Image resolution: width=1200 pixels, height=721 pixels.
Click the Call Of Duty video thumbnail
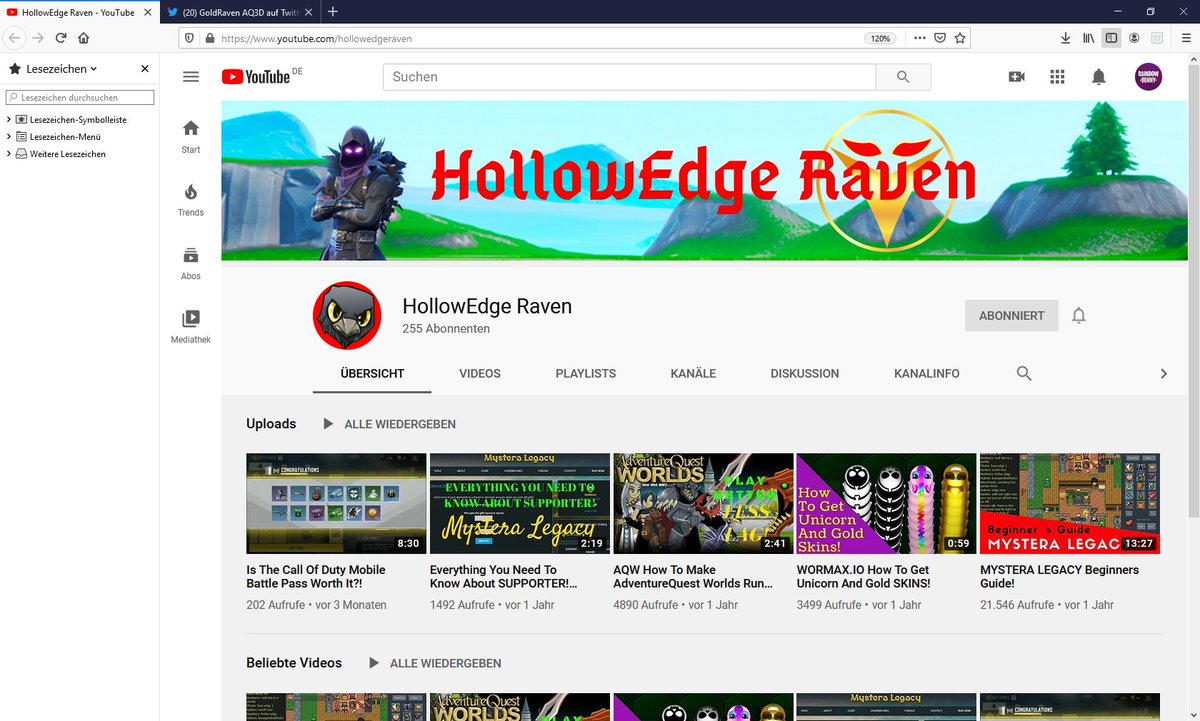tap(336, 503)
